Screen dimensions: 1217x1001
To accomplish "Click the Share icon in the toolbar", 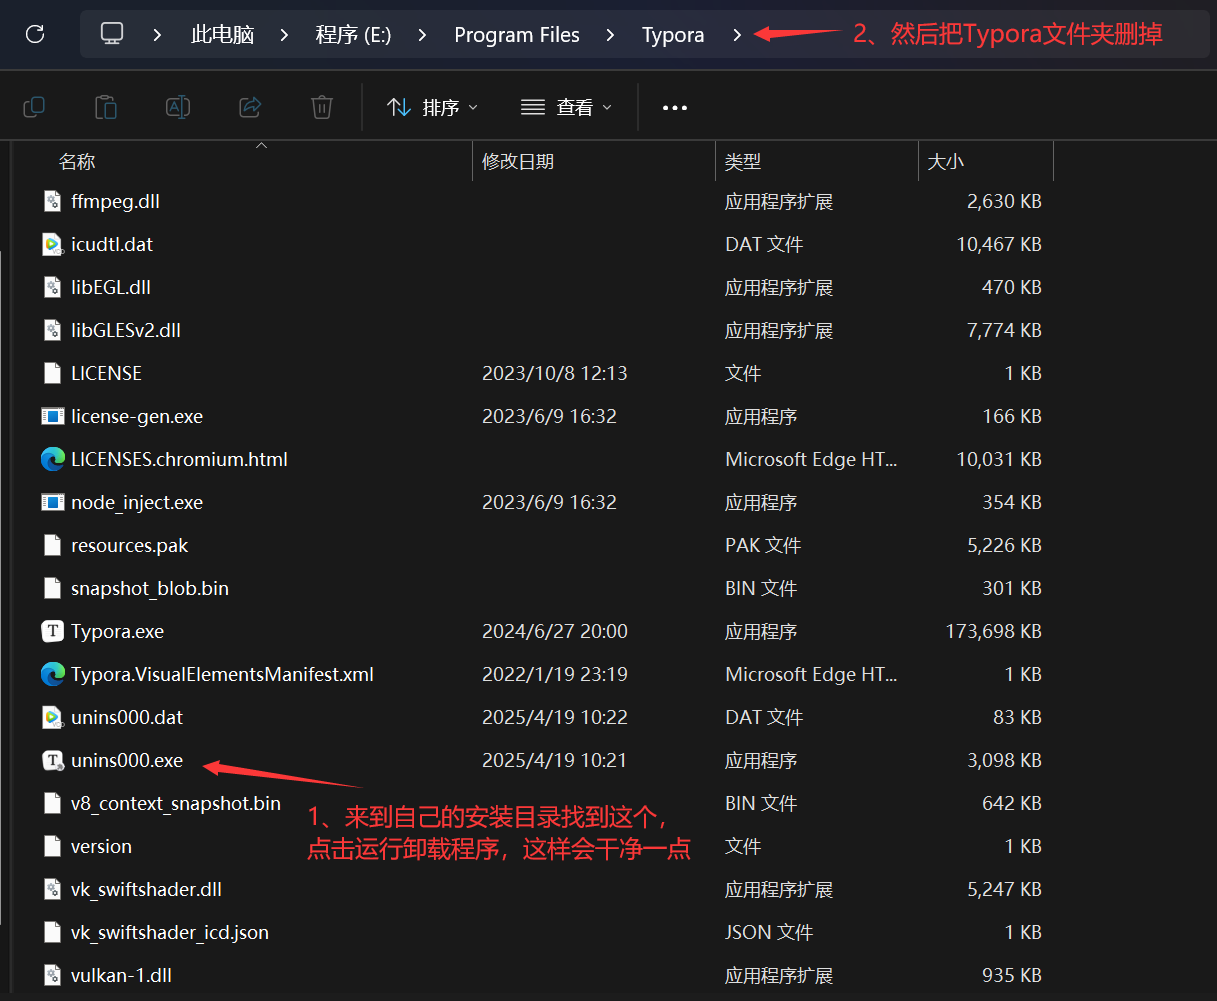I will coord(249,106).
